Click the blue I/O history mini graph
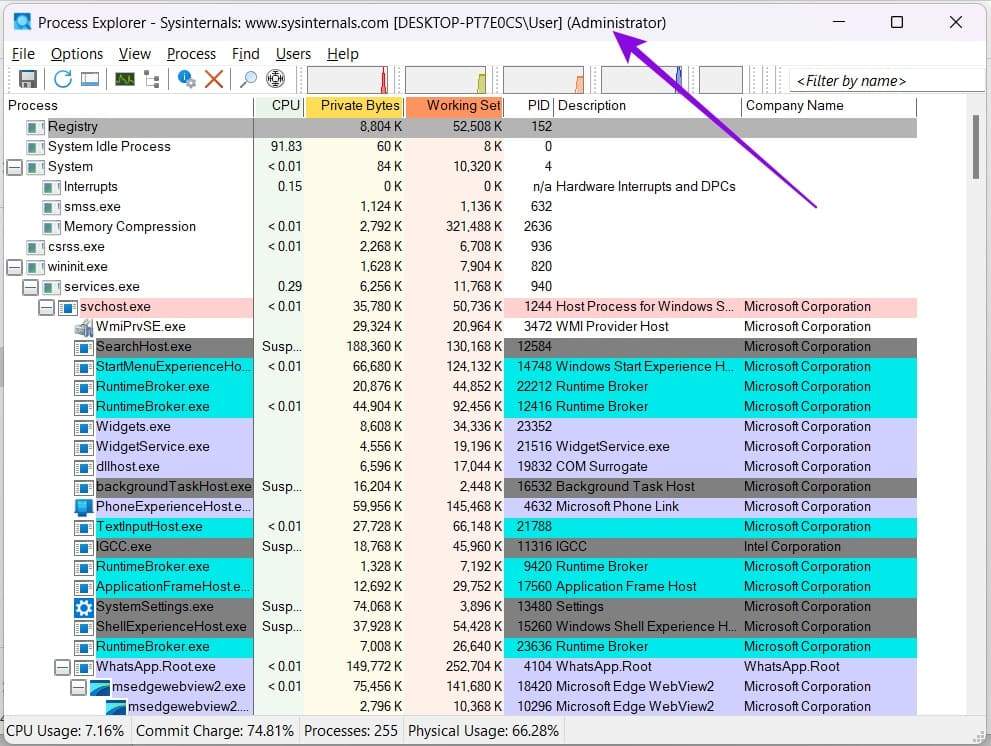 tap(641, 80)
